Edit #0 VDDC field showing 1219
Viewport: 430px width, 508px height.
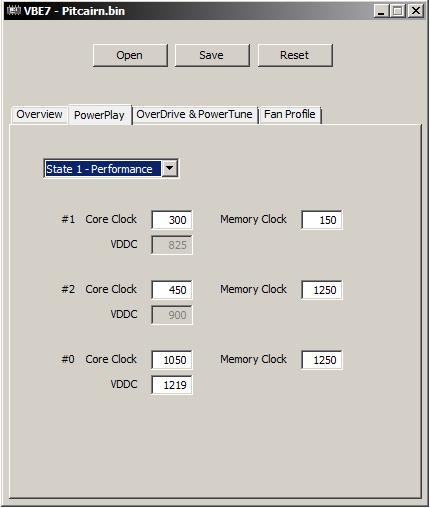[172, 385]
